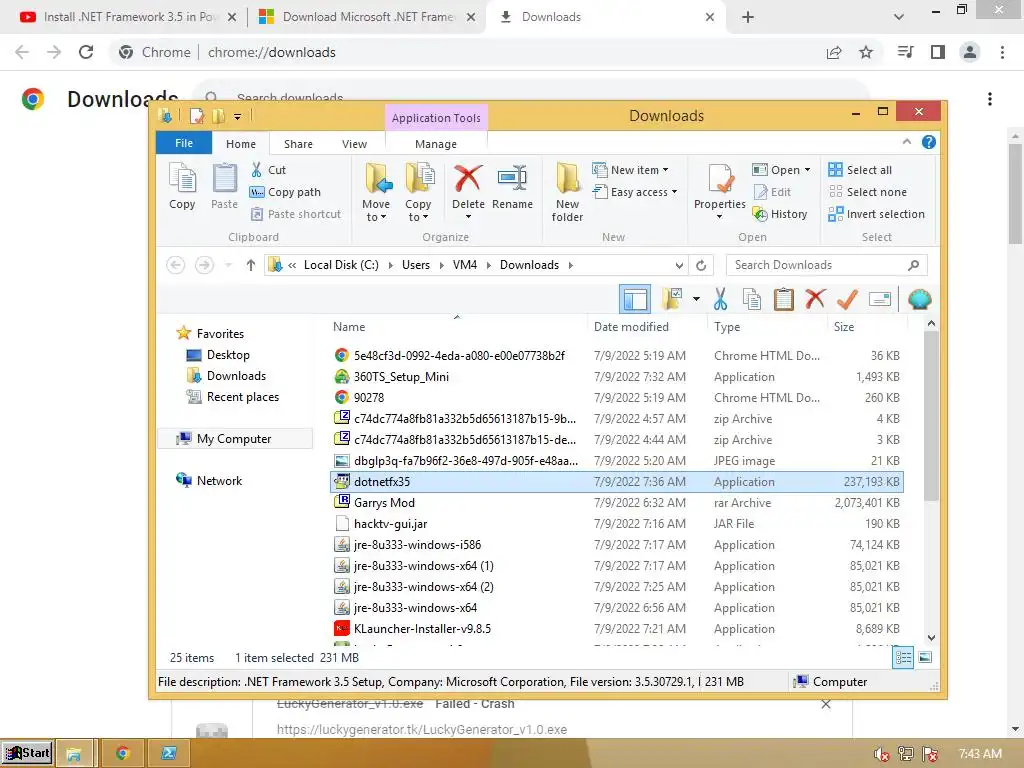Image resolution: width=1024 pixels, height=768 pixels.
Task: Switch to large icons view in status bar
Action: pos(925,658)
